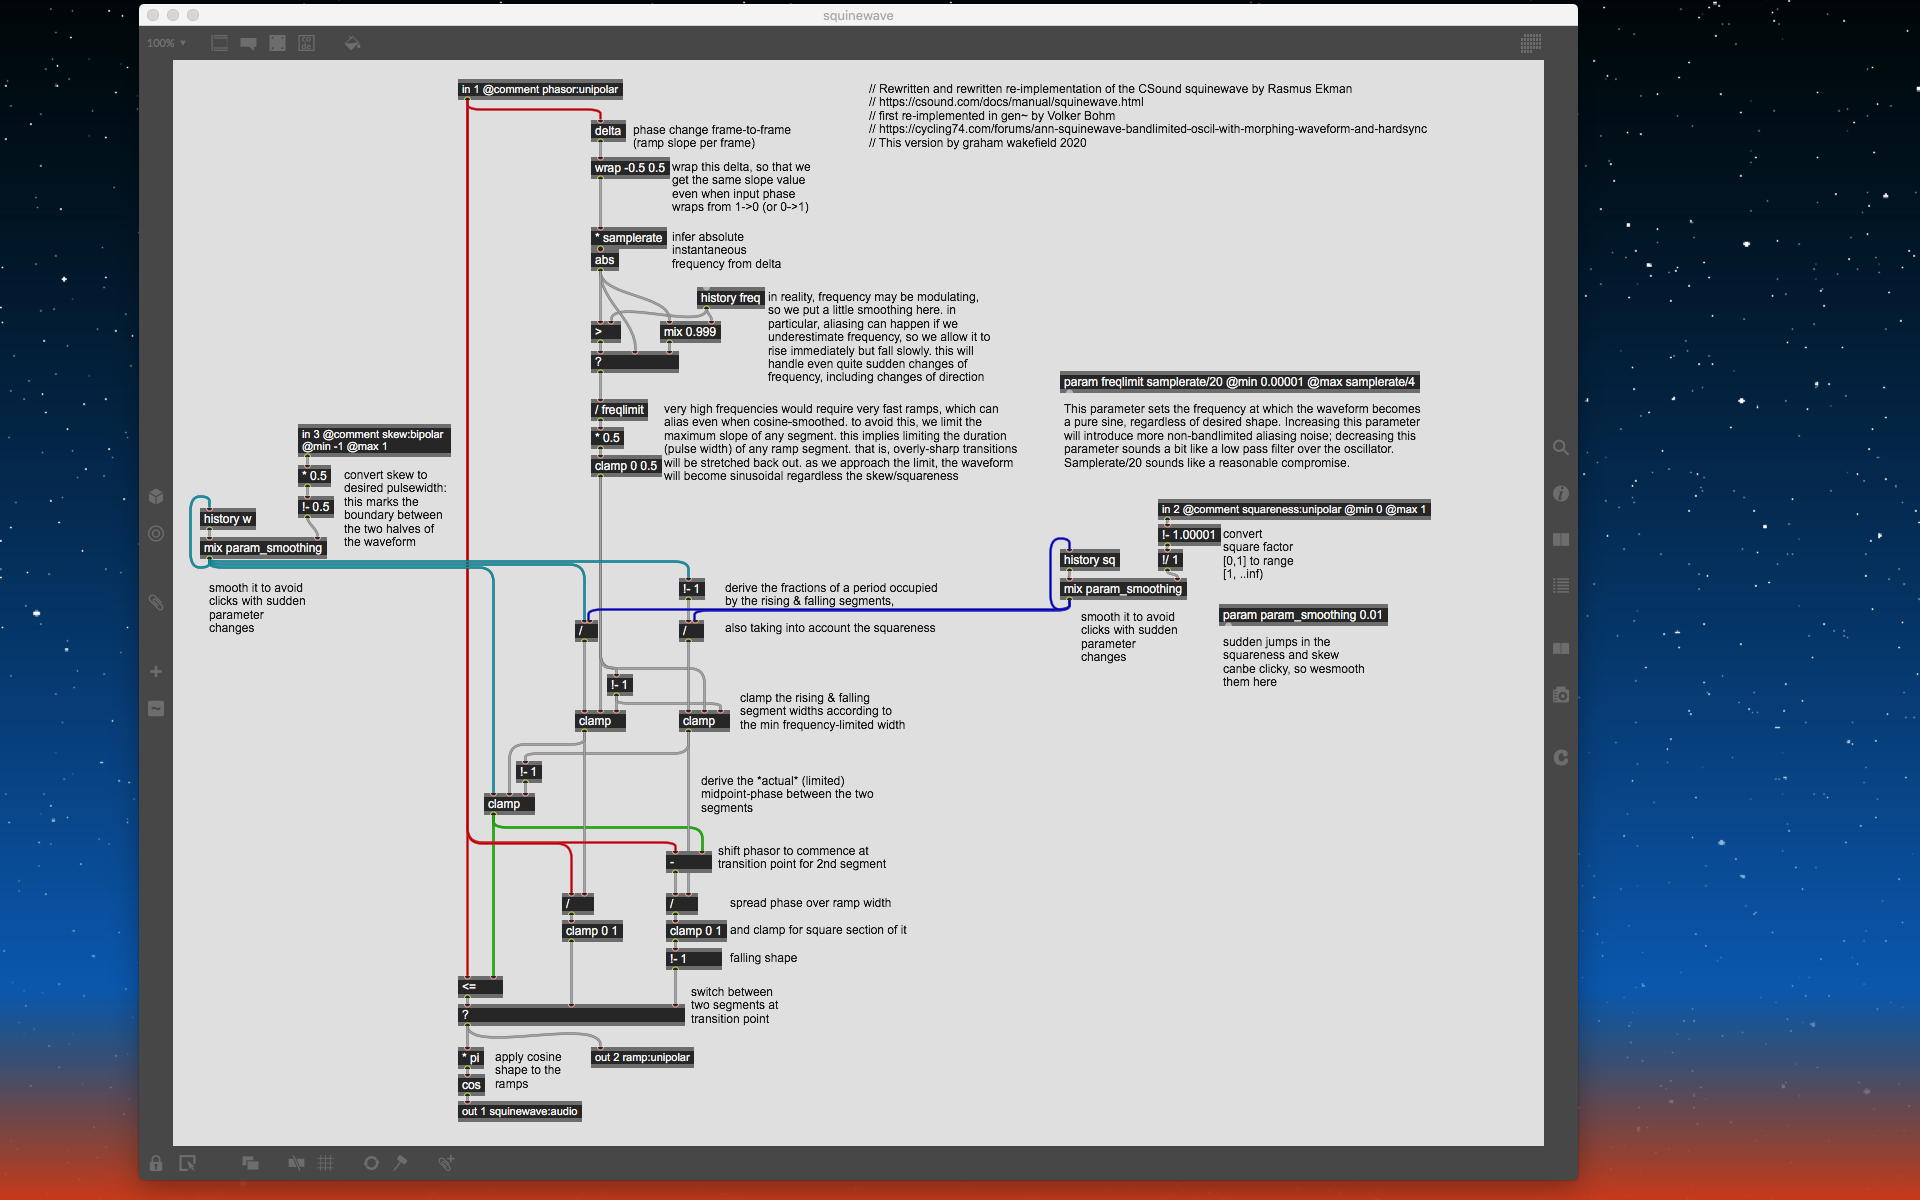The image size is (1920, 1200).
Task: Toggle the grid display in bottom toolbar
Action: click(x=326, y=1163)
